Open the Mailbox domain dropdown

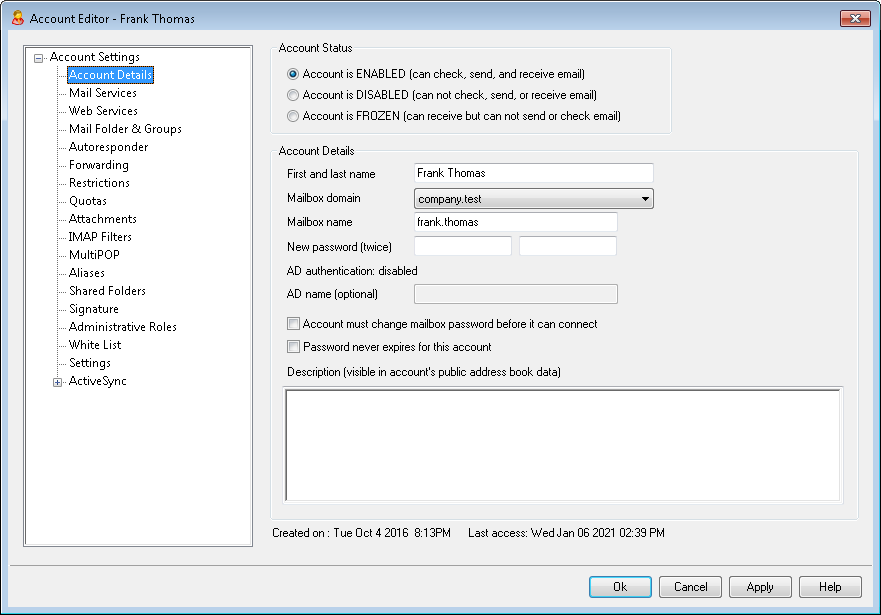pyautogui.click(x=534, y=199)
